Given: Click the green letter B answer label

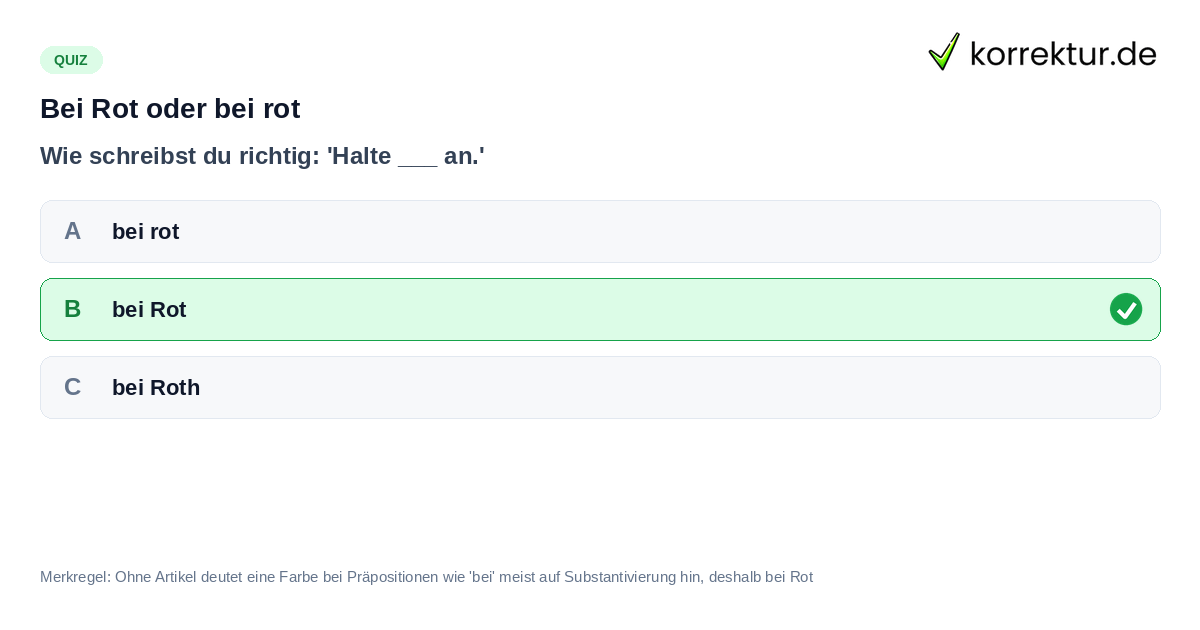Looking at the screenshot, I should (x=72, y=309).
